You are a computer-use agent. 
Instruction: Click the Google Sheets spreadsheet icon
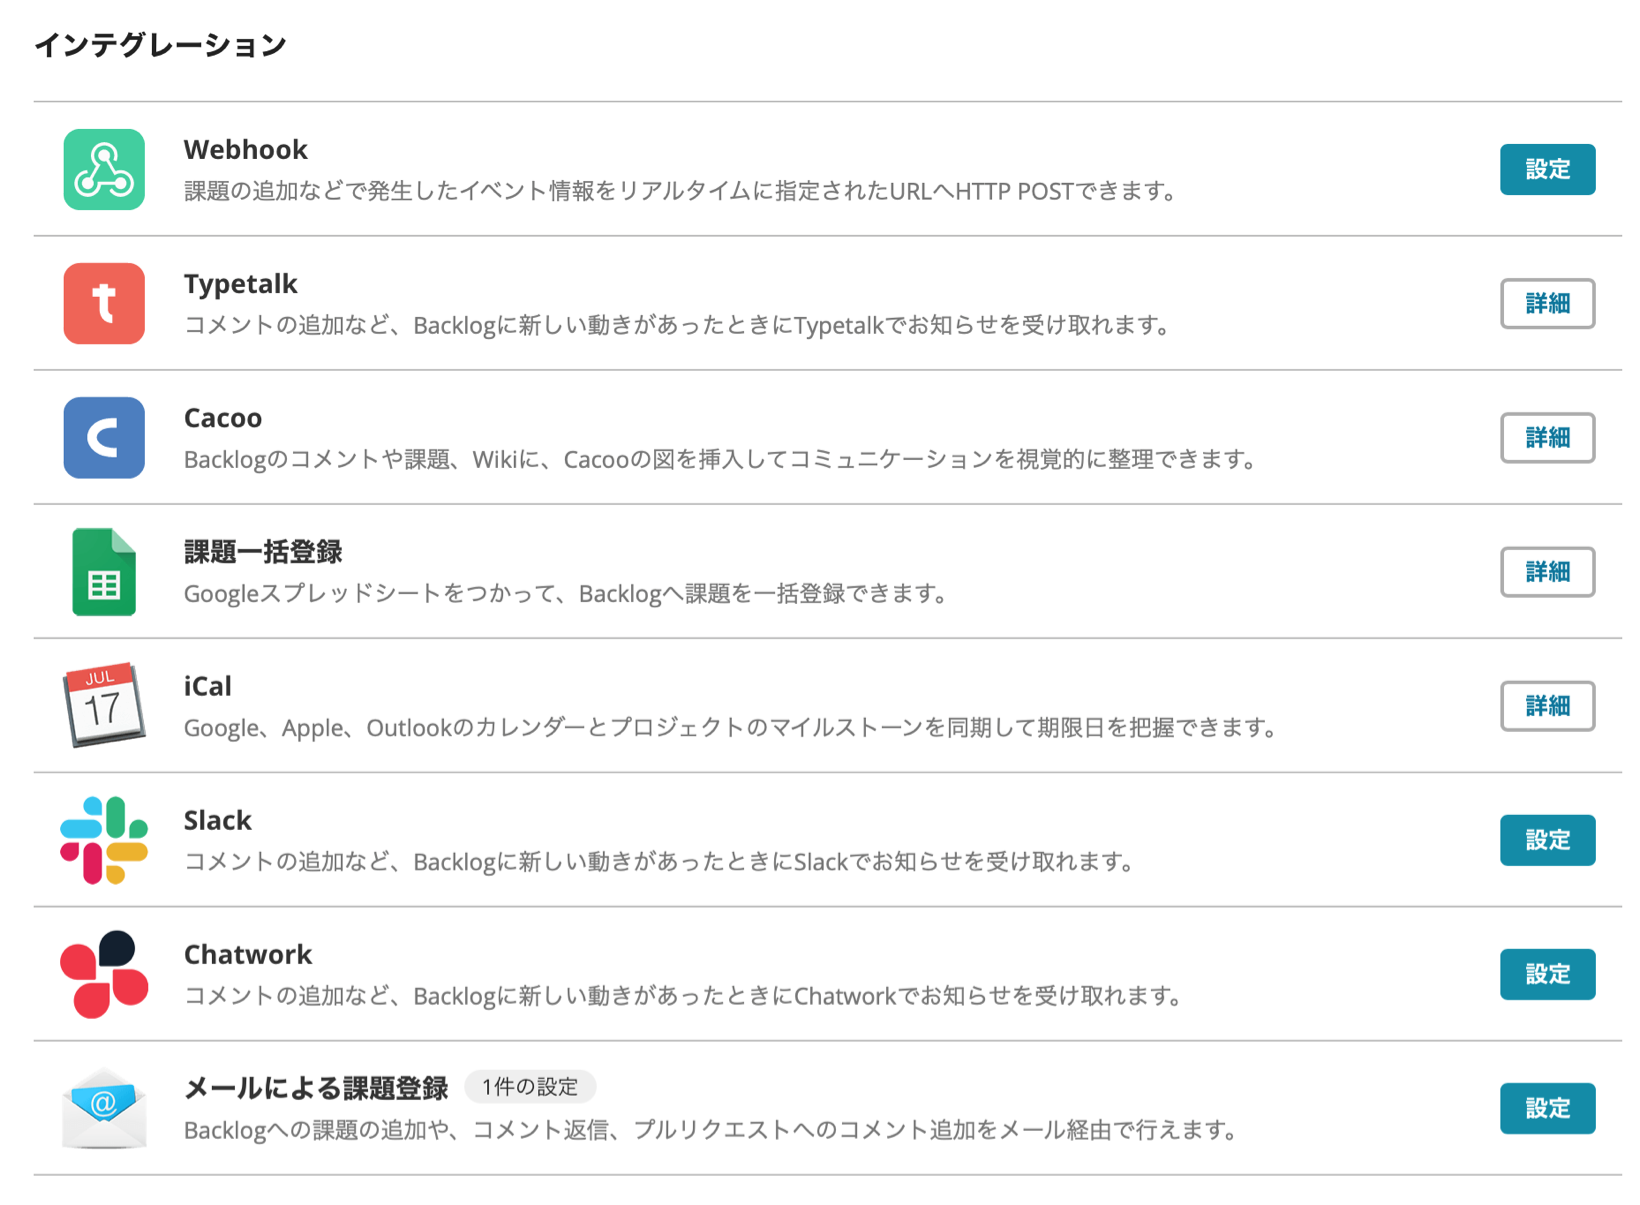104,571
